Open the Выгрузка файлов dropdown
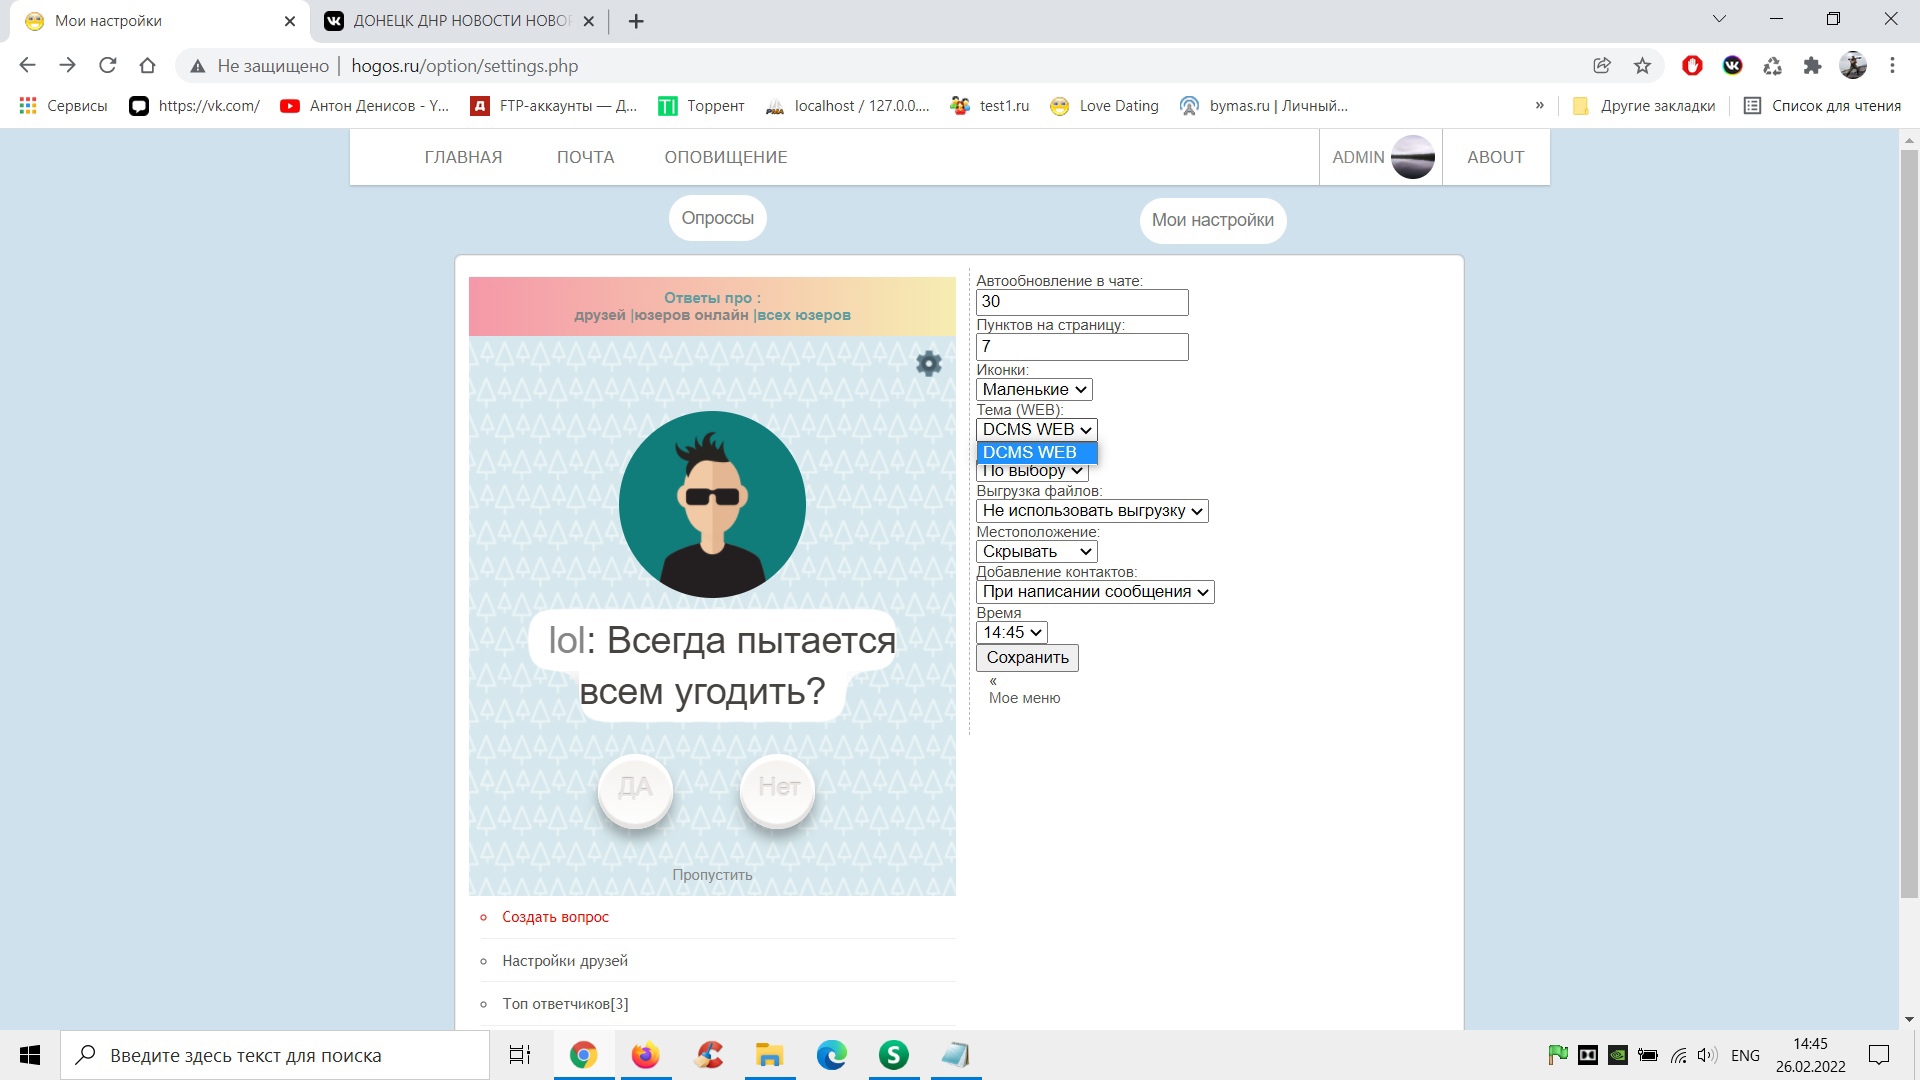1920x1080 pixels. [1091, 511]
